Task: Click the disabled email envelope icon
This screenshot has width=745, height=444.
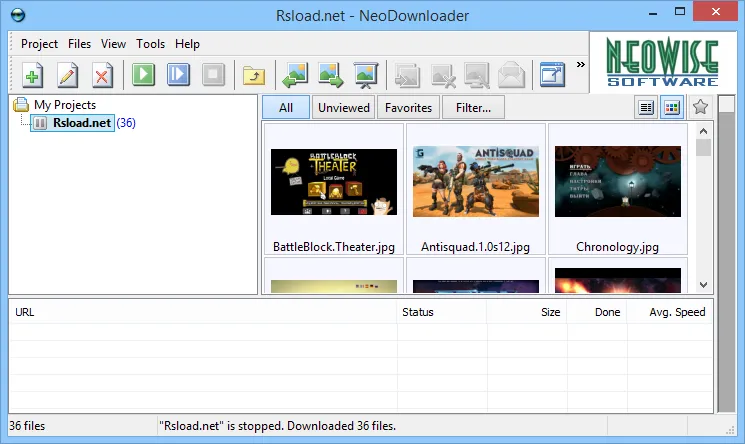Action: pyautogui.click(x=511, y=75)
